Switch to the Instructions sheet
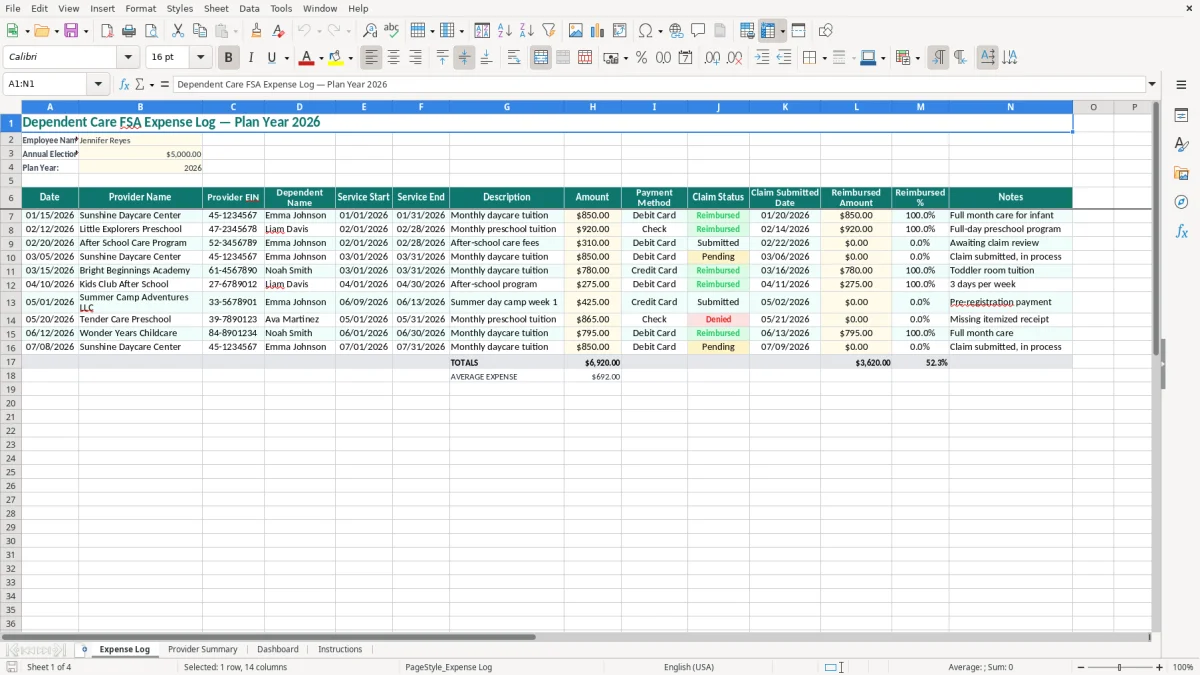This screenshot has width=1200, height=675. pyautogui.click(x=340, y=649)
